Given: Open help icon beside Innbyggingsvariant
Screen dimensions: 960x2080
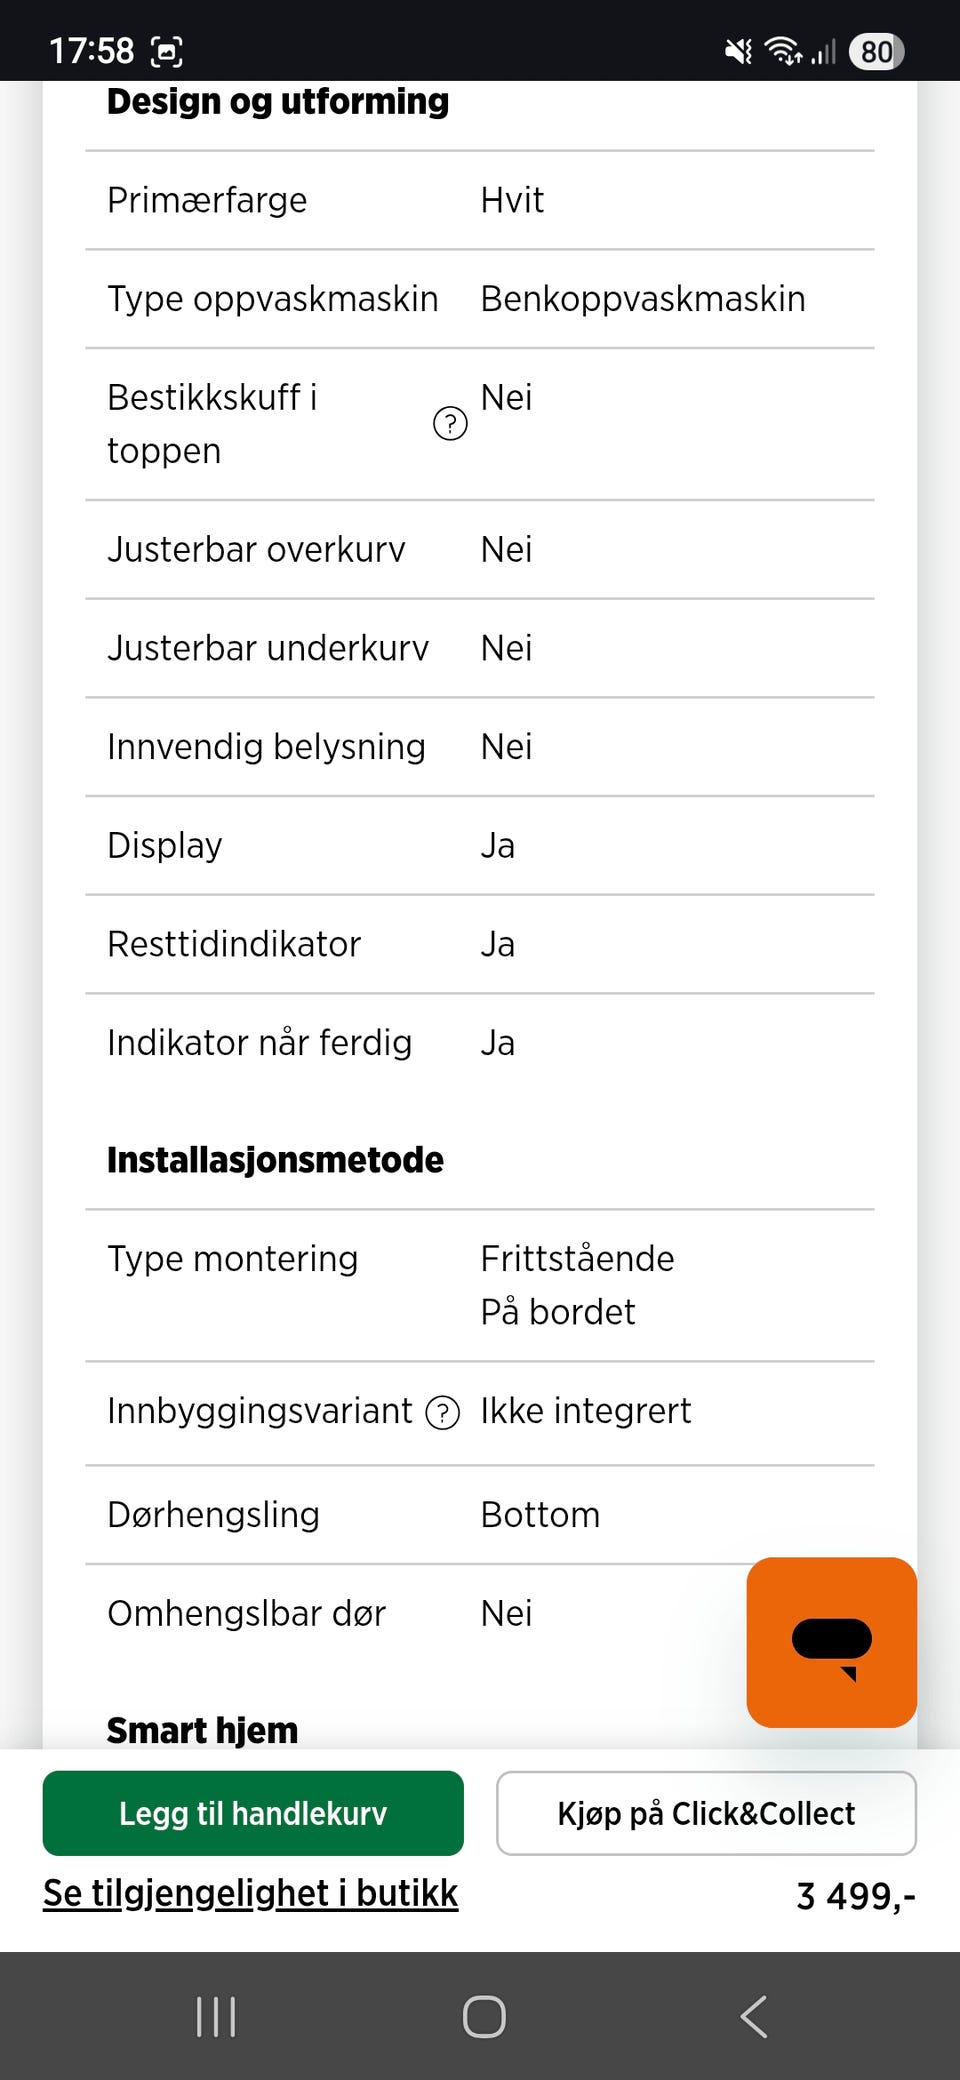Looking at the screenshot, I should [442, 1412].
